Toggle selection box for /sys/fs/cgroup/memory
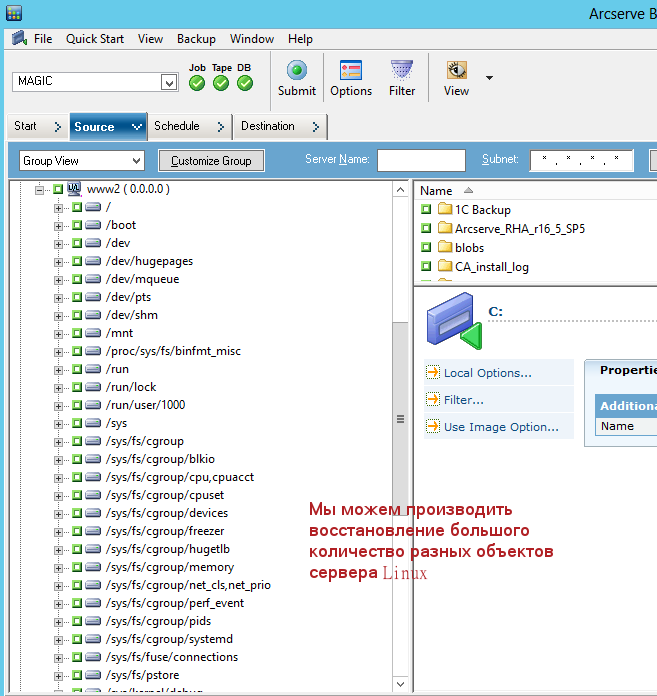Image resolution: width=657 pixels, height=696 pixels. (x=77, y=567)
